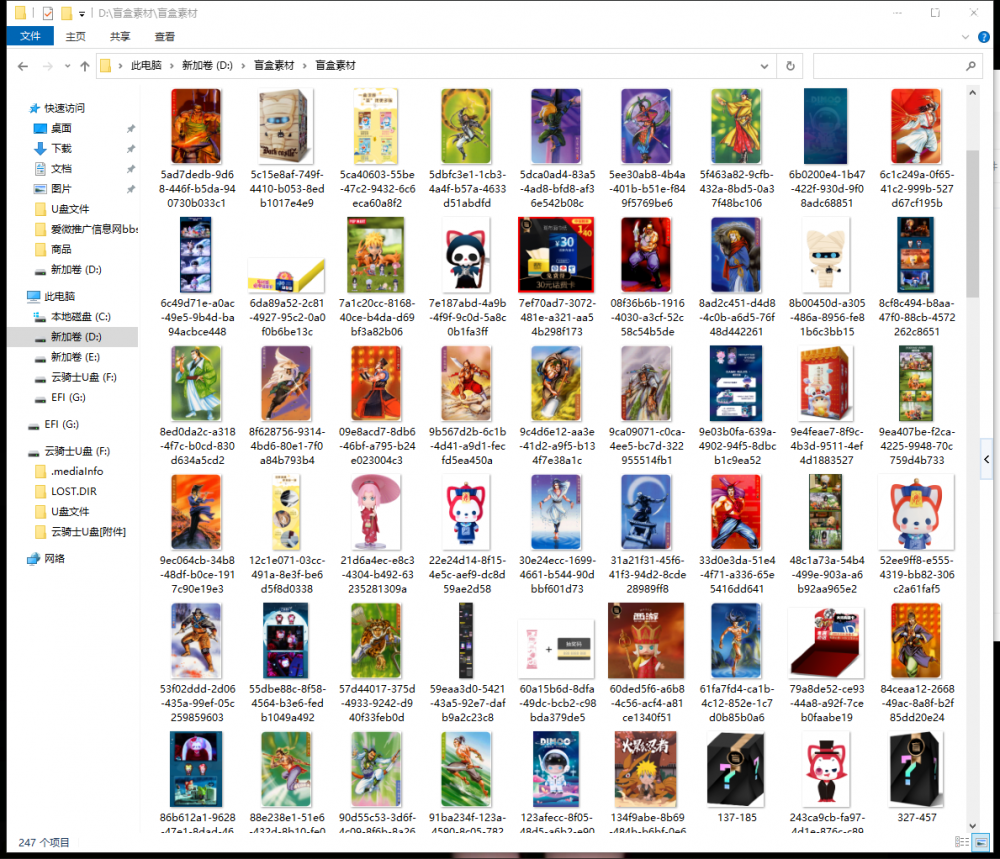Select 快速访问 in the navigation pane
The width and height of the screenshot is (1000, 859).
[x=64, y=108]
